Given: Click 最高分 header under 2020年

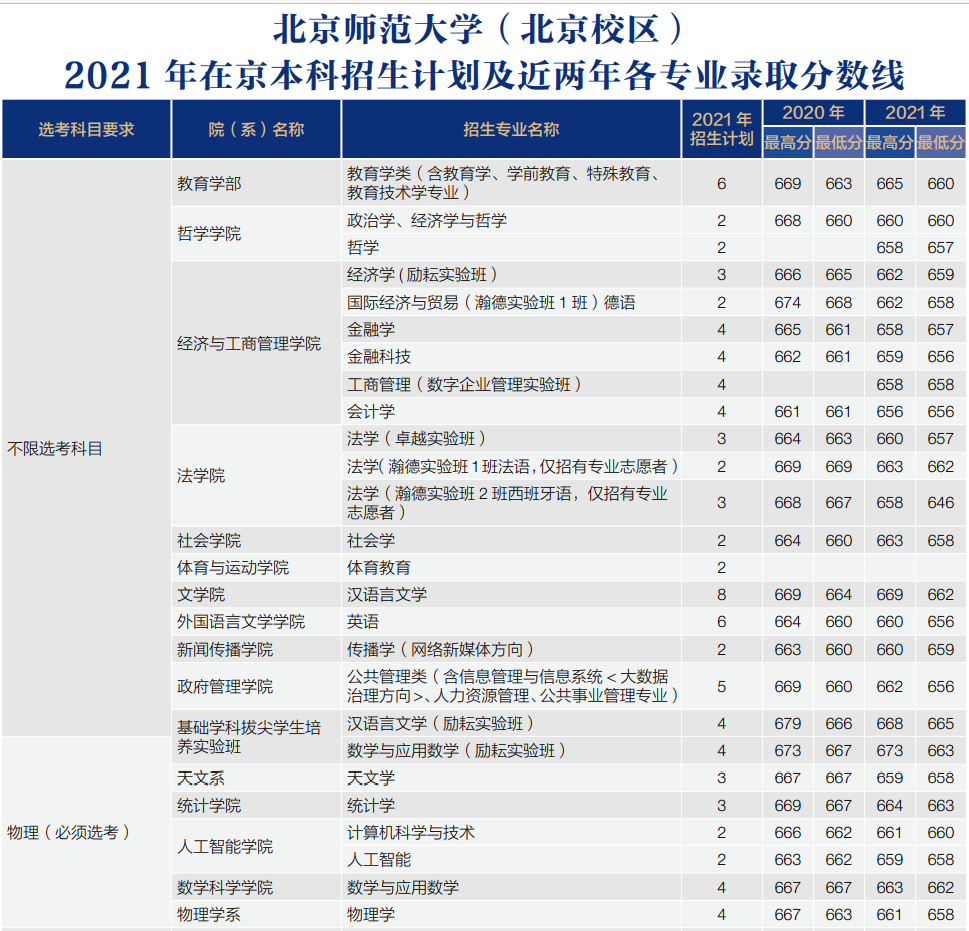Looking at the screenshot, I should click(x=788, y=143).
